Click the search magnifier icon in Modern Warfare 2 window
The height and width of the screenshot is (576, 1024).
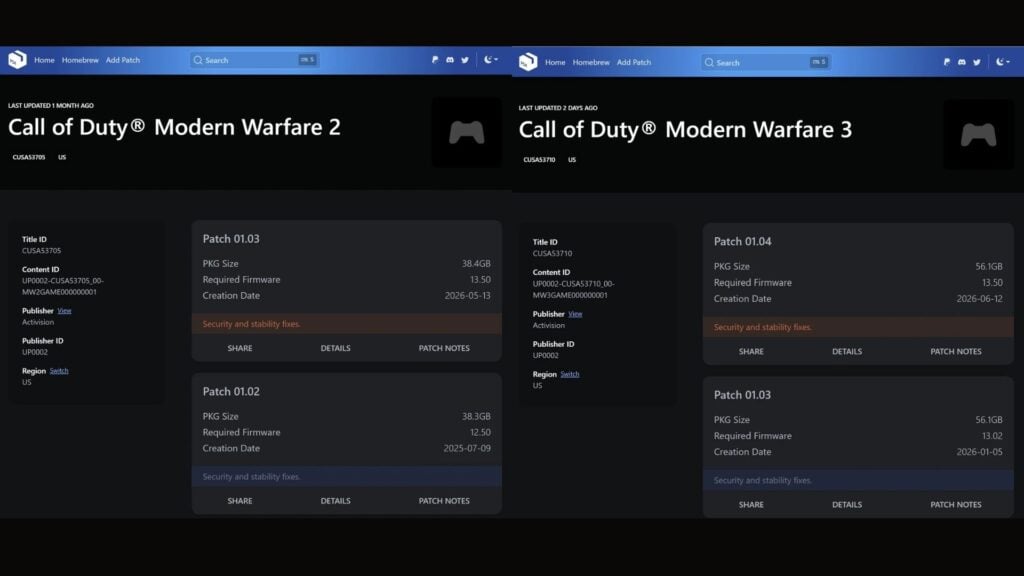coord(198,60)
